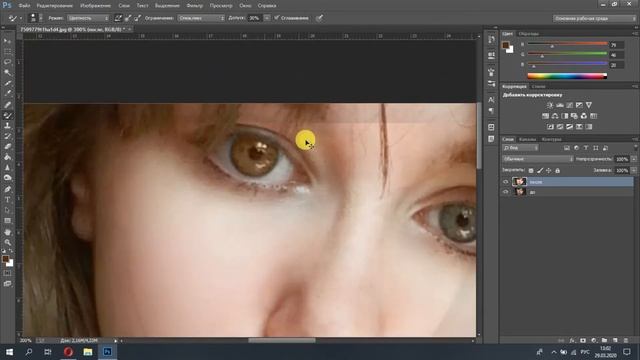Add a layer style (fx)
Screen dimensions: 640x360
pos(572,340)
